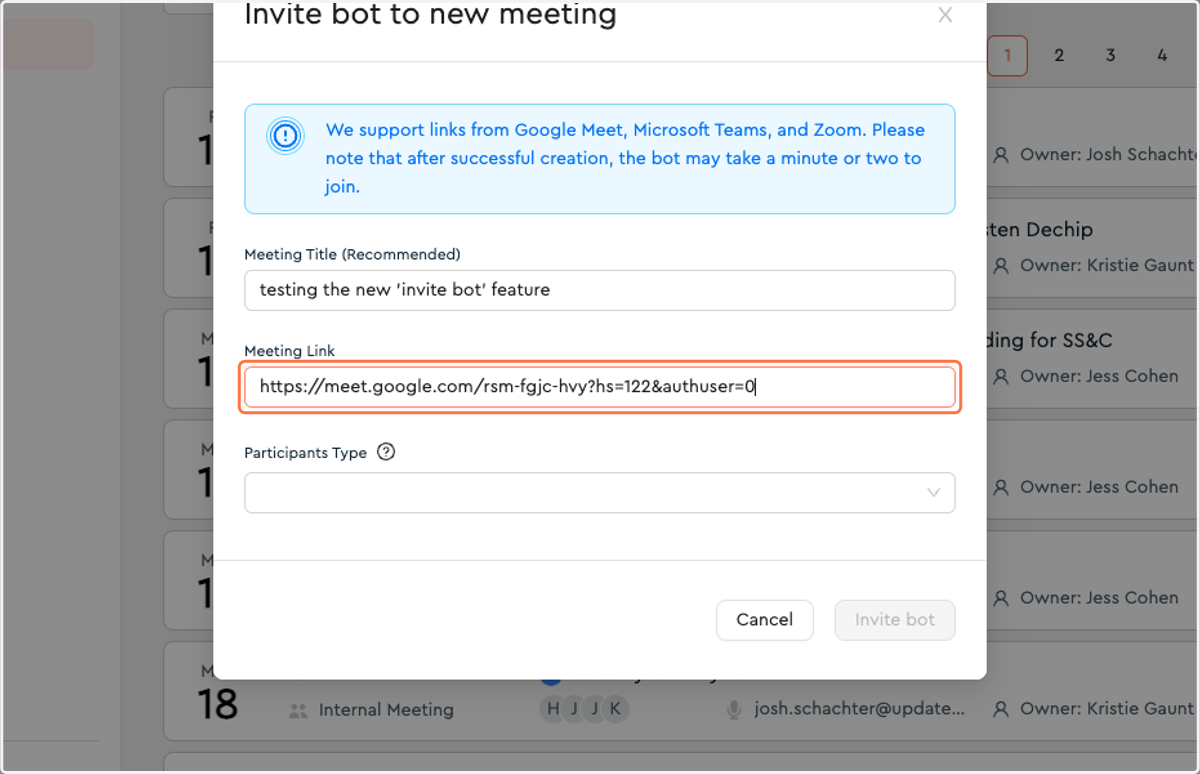Click the Cancel button
The width and height of the screenshot is (1200, 774).
coord(765,620)
